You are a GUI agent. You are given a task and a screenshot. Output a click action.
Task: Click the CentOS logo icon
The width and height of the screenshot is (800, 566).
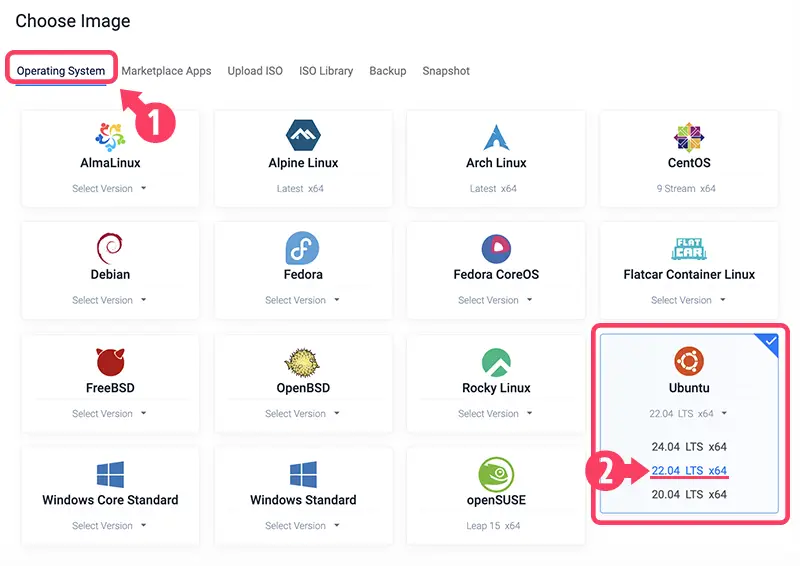689,137
